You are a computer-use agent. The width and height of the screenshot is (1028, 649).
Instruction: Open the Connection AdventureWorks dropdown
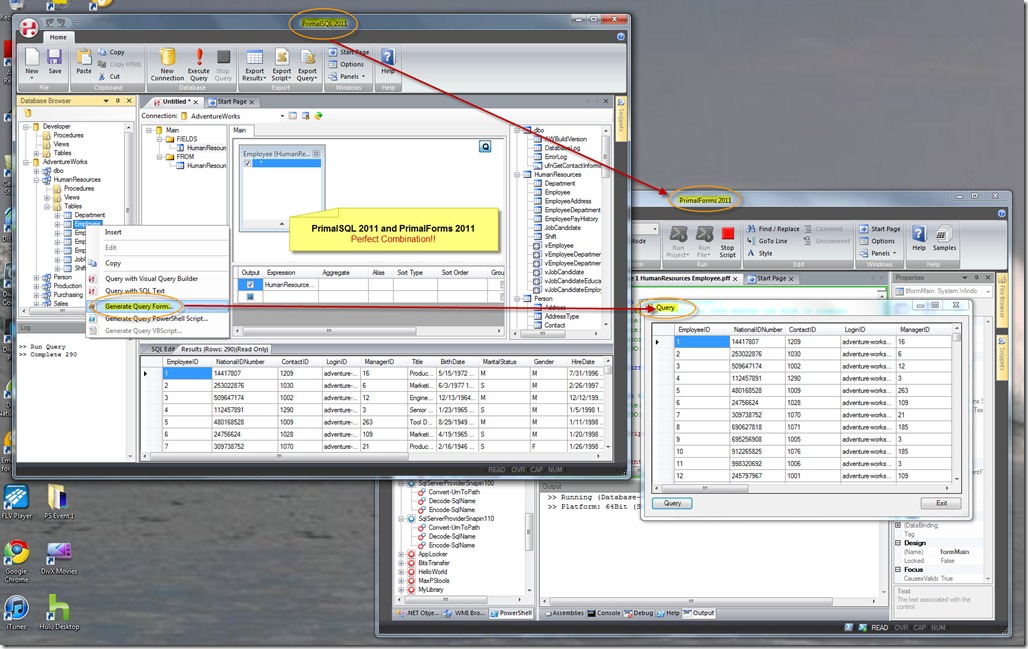(283, 116)
